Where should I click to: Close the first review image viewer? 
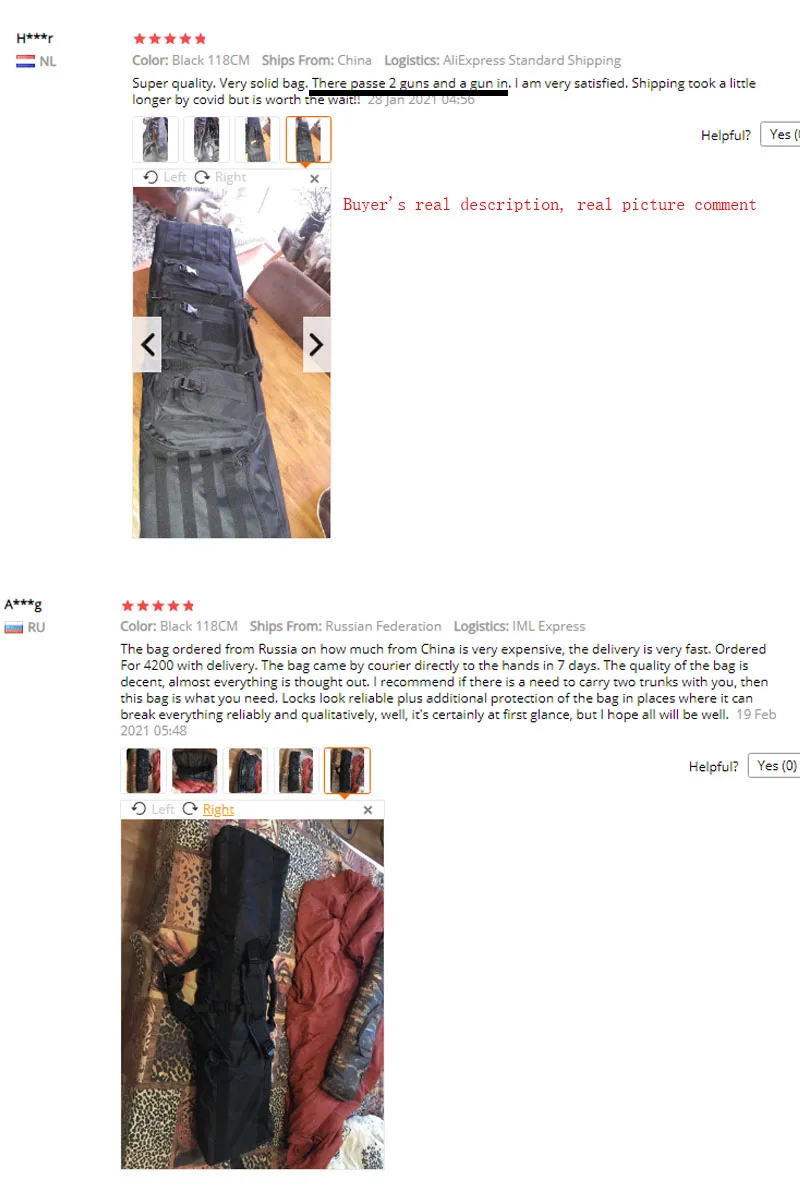click(315, 178)
